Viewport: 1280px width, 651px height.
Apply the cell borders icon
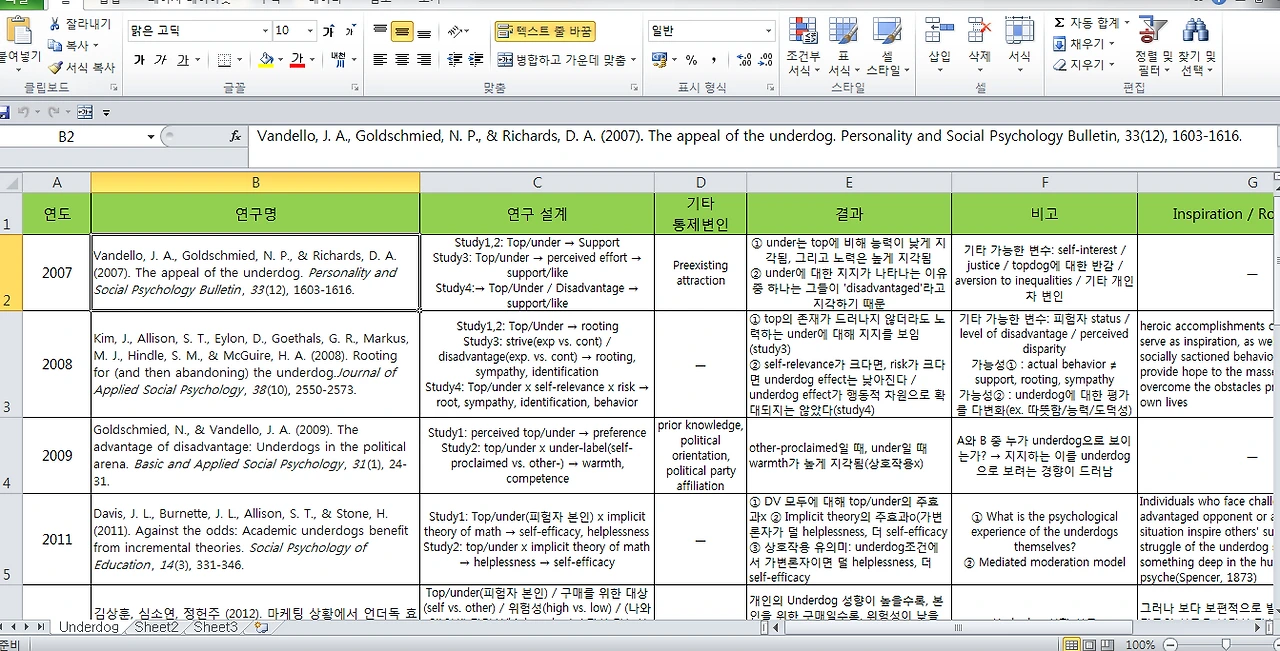coord(224,60)
